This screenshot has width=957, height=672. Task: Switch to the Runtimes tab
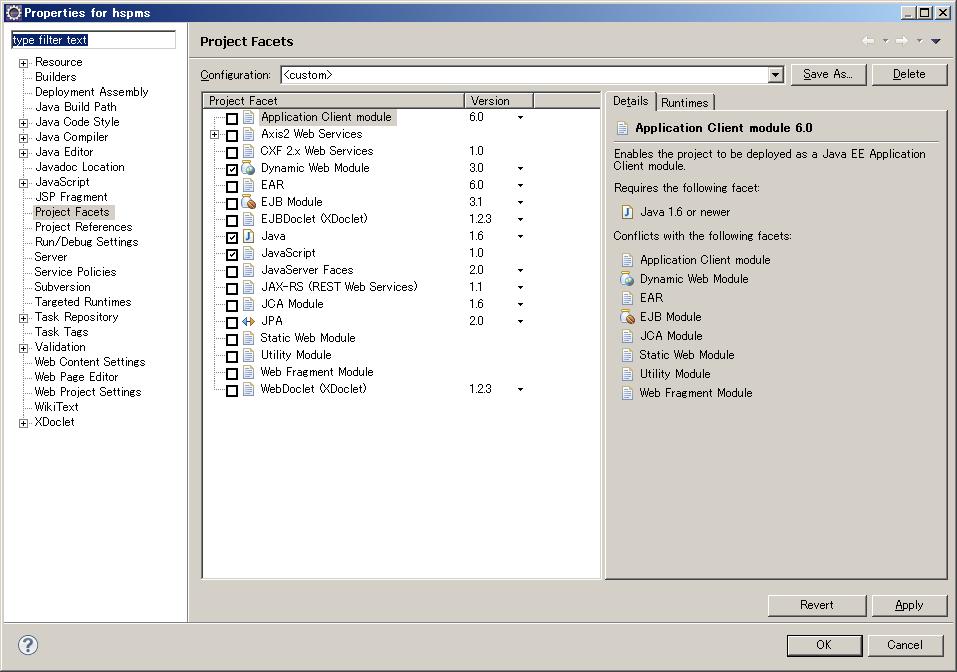(684, 103)
